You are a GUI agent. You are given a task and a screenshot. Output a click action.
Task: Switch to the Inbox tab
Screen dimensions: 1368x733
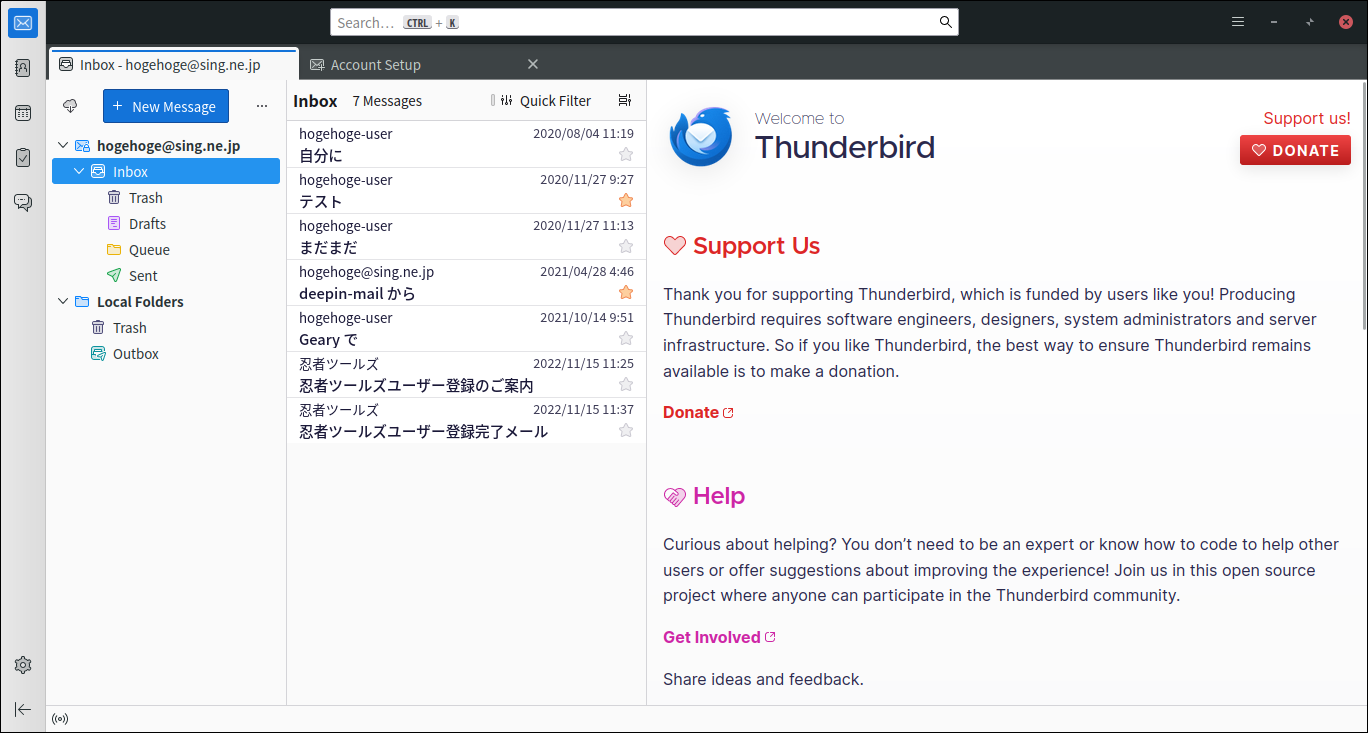[172, 64]
